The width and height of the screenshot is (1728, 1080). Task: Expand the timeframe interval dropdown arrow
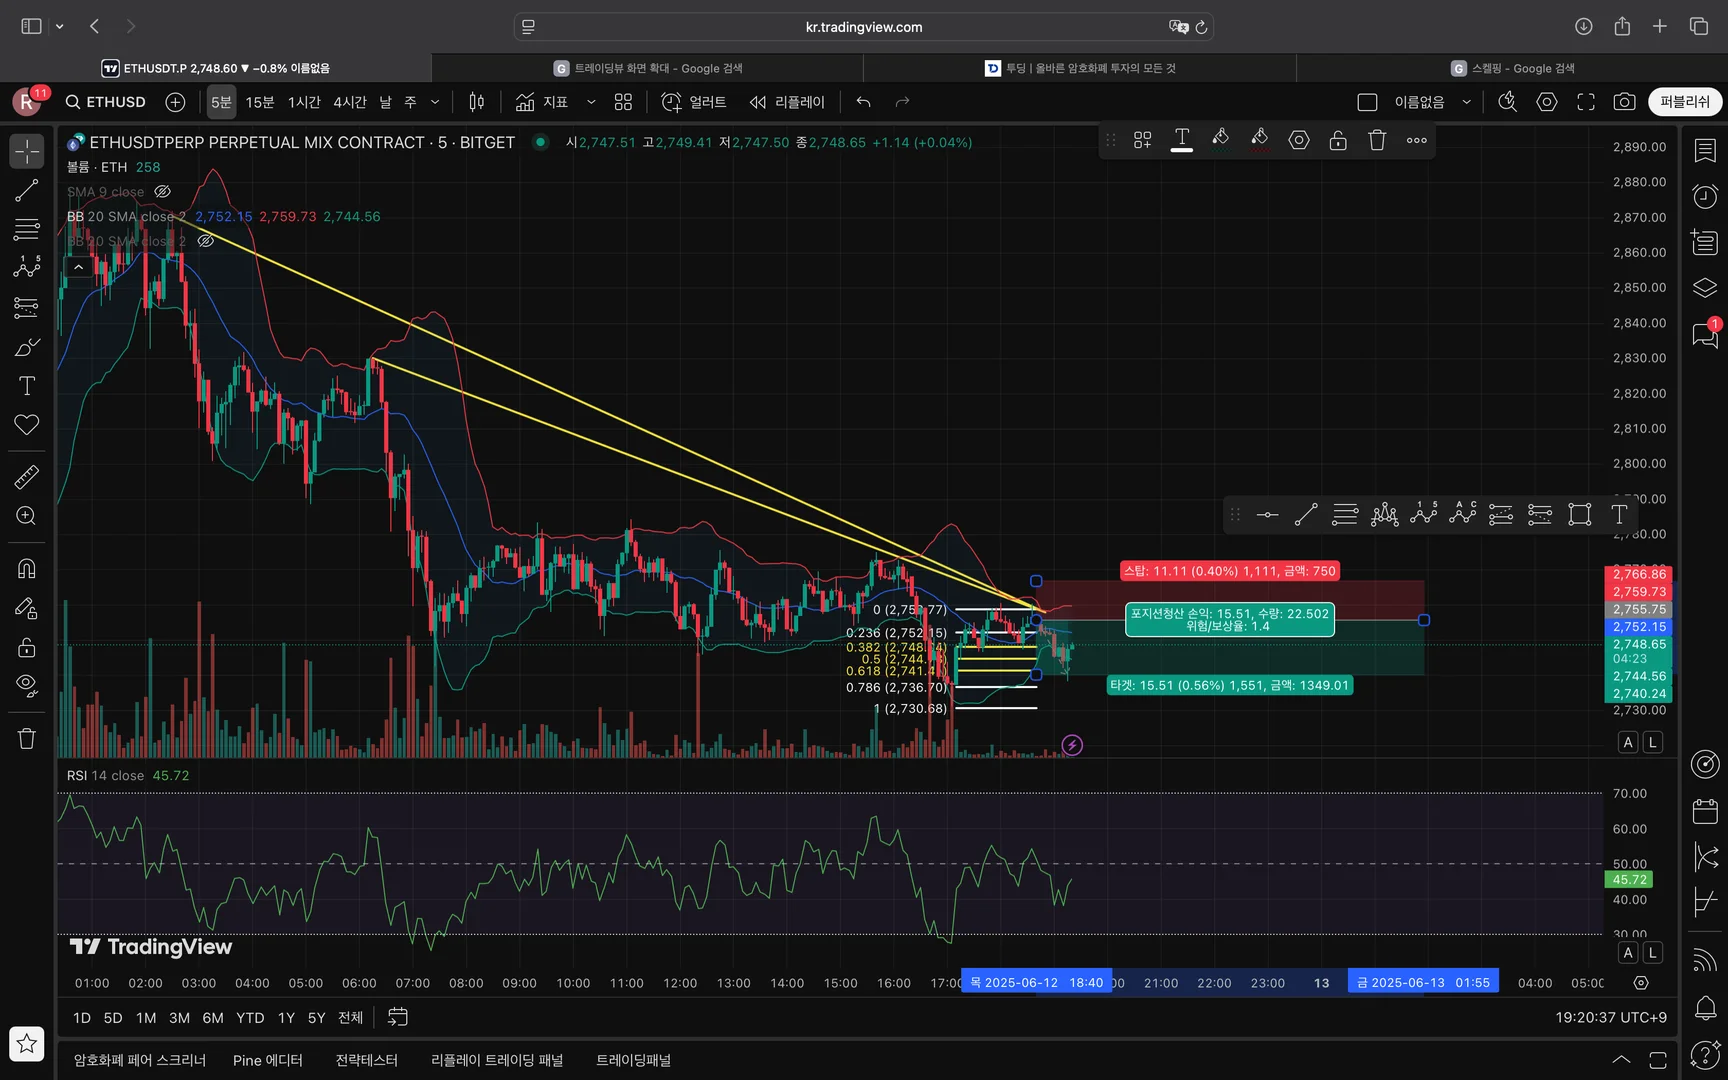point(435,102)
